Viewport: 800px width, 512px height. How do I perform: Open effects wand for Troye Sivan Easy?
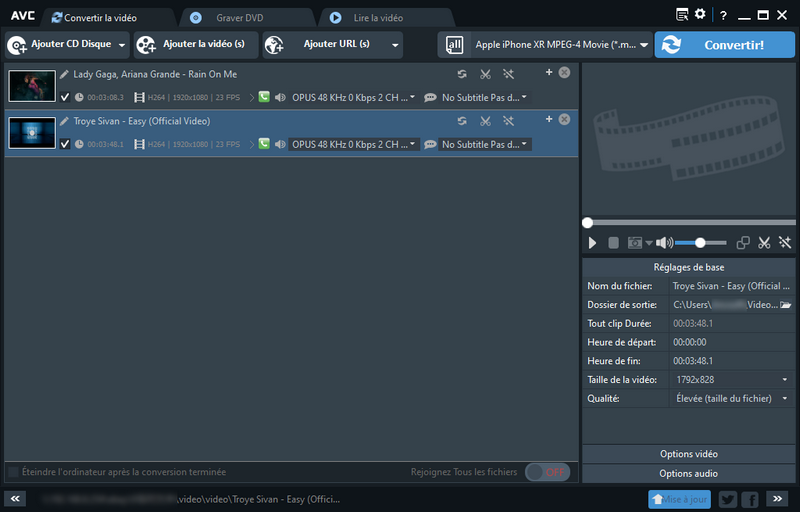[x=508, y=121]
